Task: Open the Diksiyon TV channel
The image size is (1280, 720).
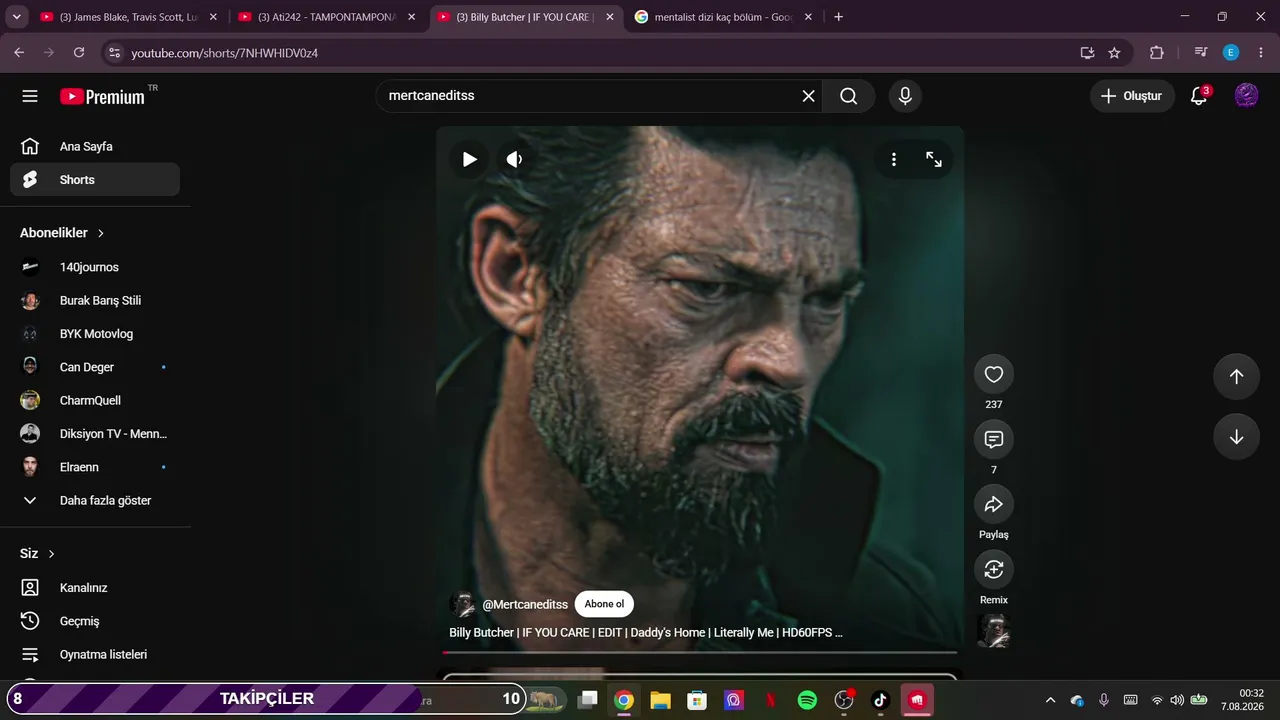Action: pos(95,434)
